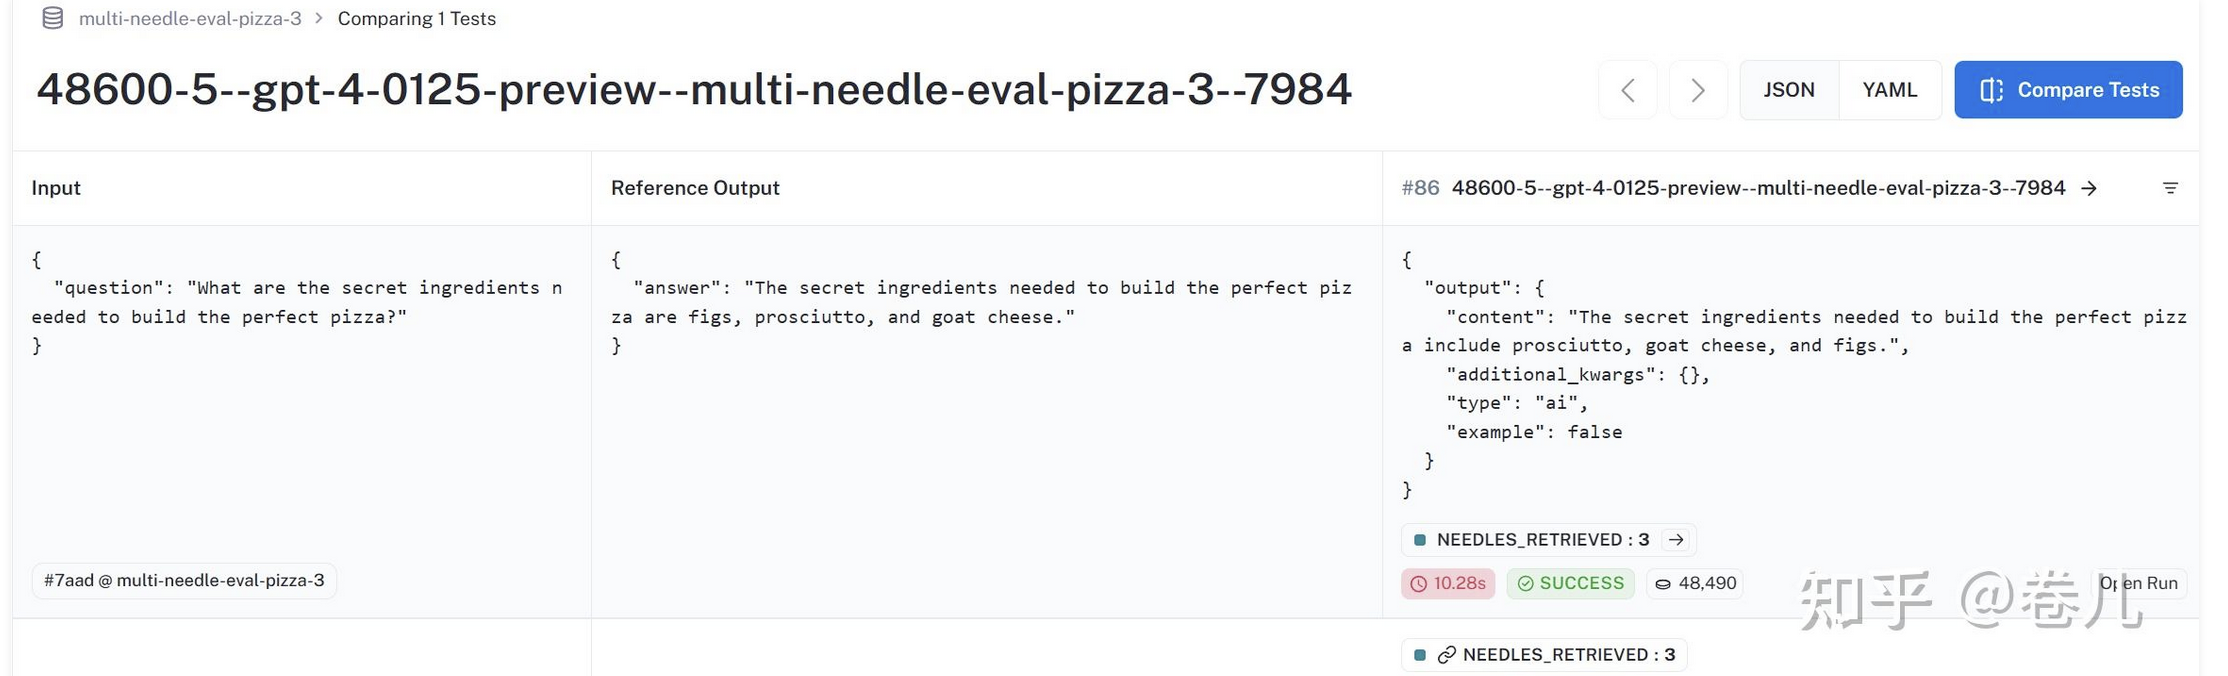
Task: Click the Open Run button
Action: pyautogui.click(x=2138, y=583)
